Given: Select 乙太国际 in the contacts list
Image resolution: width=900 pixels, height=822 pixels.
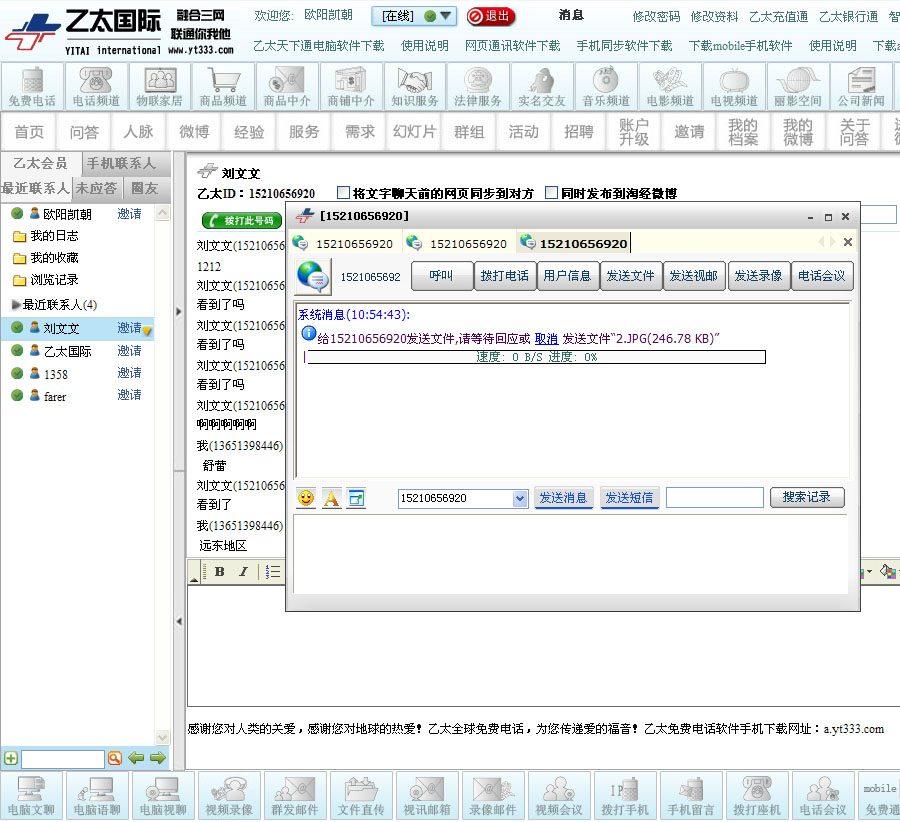Looking at the screenshot, I should point(67,351).
